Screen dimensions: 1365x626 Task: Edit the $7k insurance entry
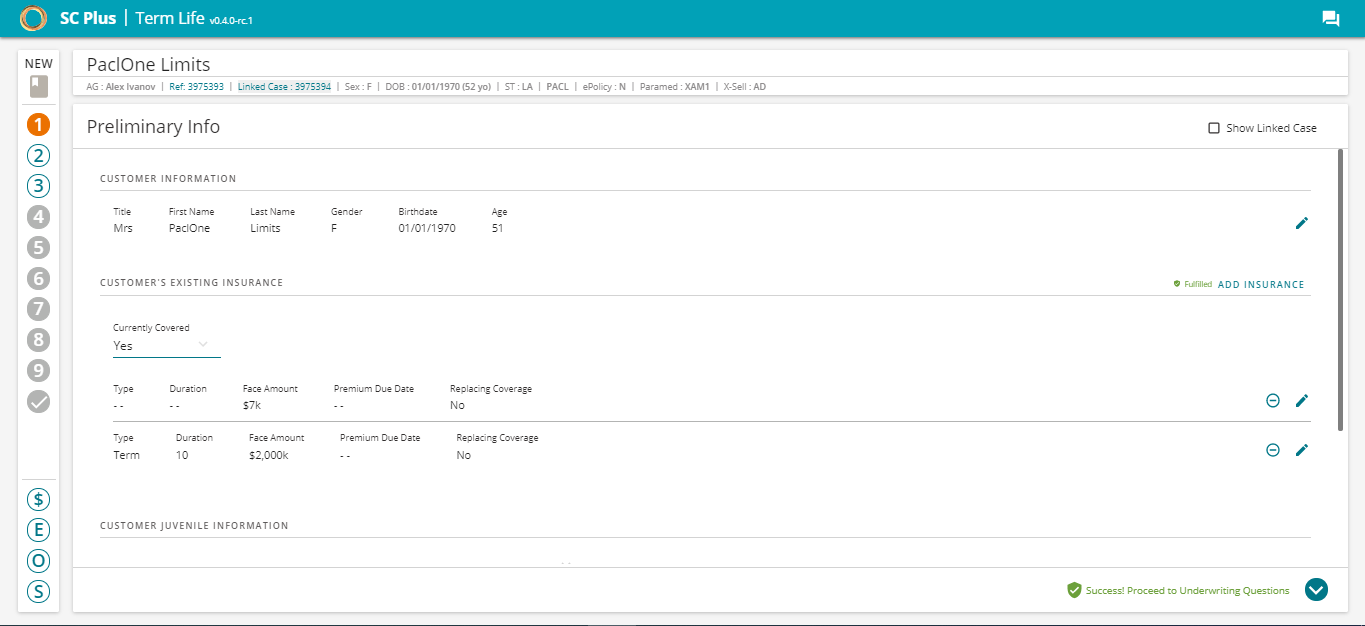pos(1301,400)
